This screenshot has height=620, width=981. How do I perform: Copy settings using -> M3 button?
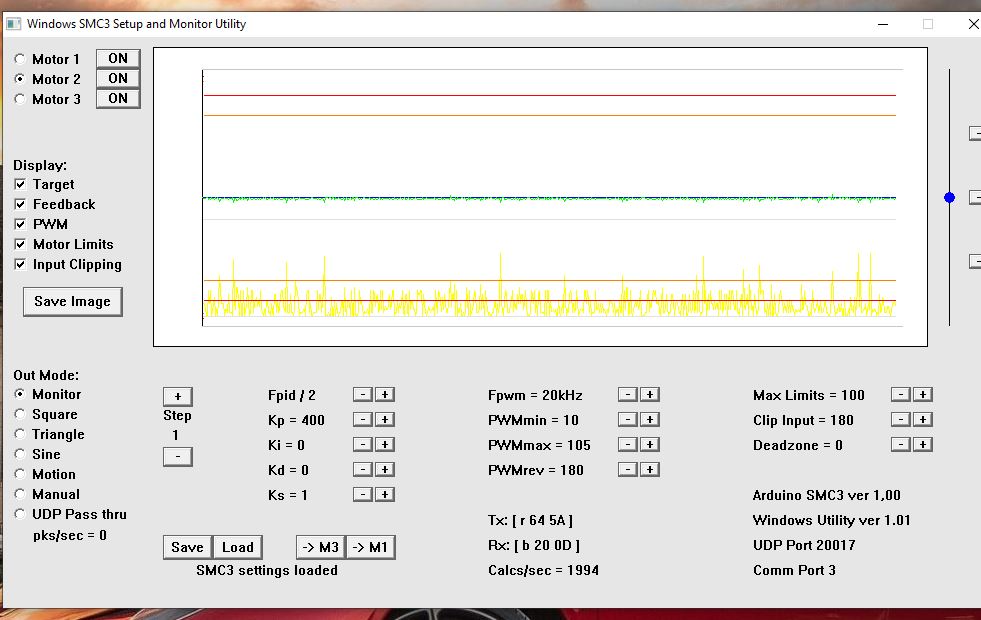click(320, 547)
